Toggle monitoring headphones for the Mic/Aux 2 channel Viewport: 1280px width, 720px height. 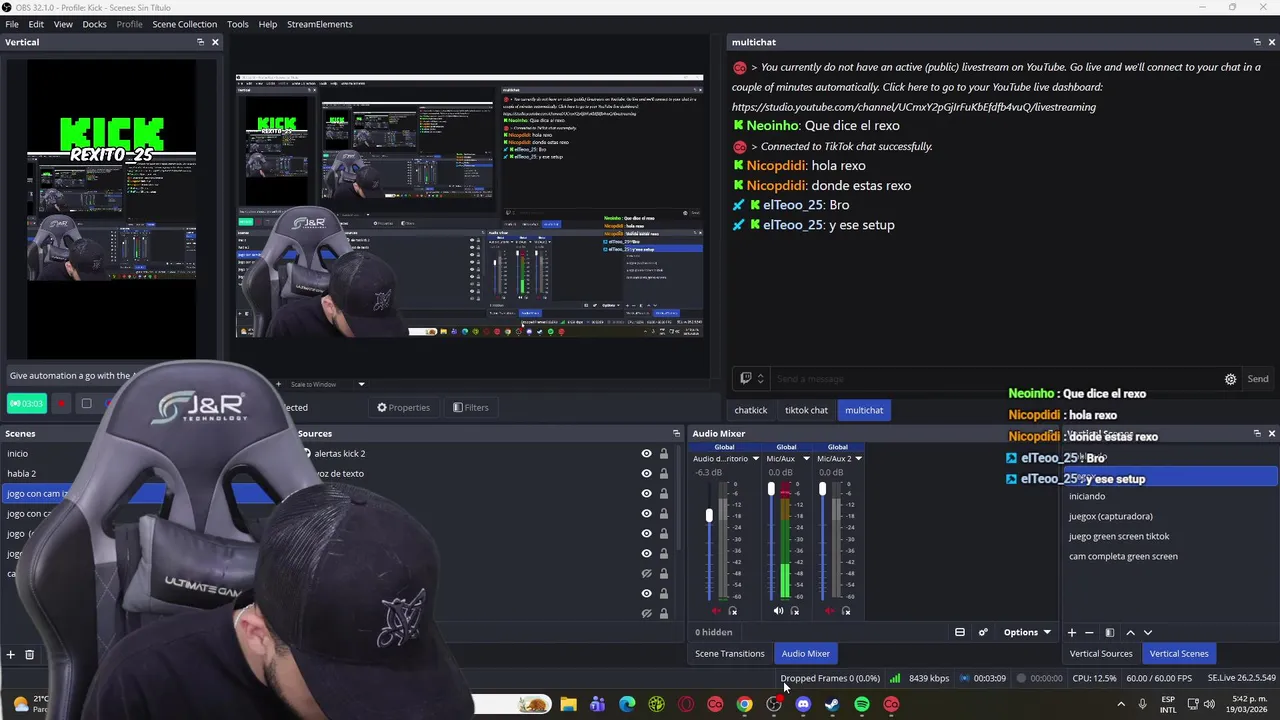click(846, 611)
